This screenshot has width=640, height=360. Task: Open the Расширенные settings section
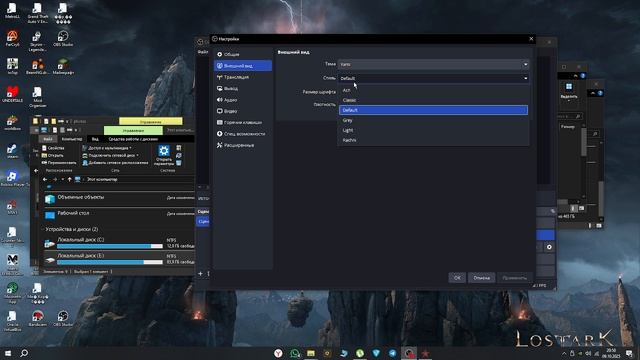tap(243, 145)
